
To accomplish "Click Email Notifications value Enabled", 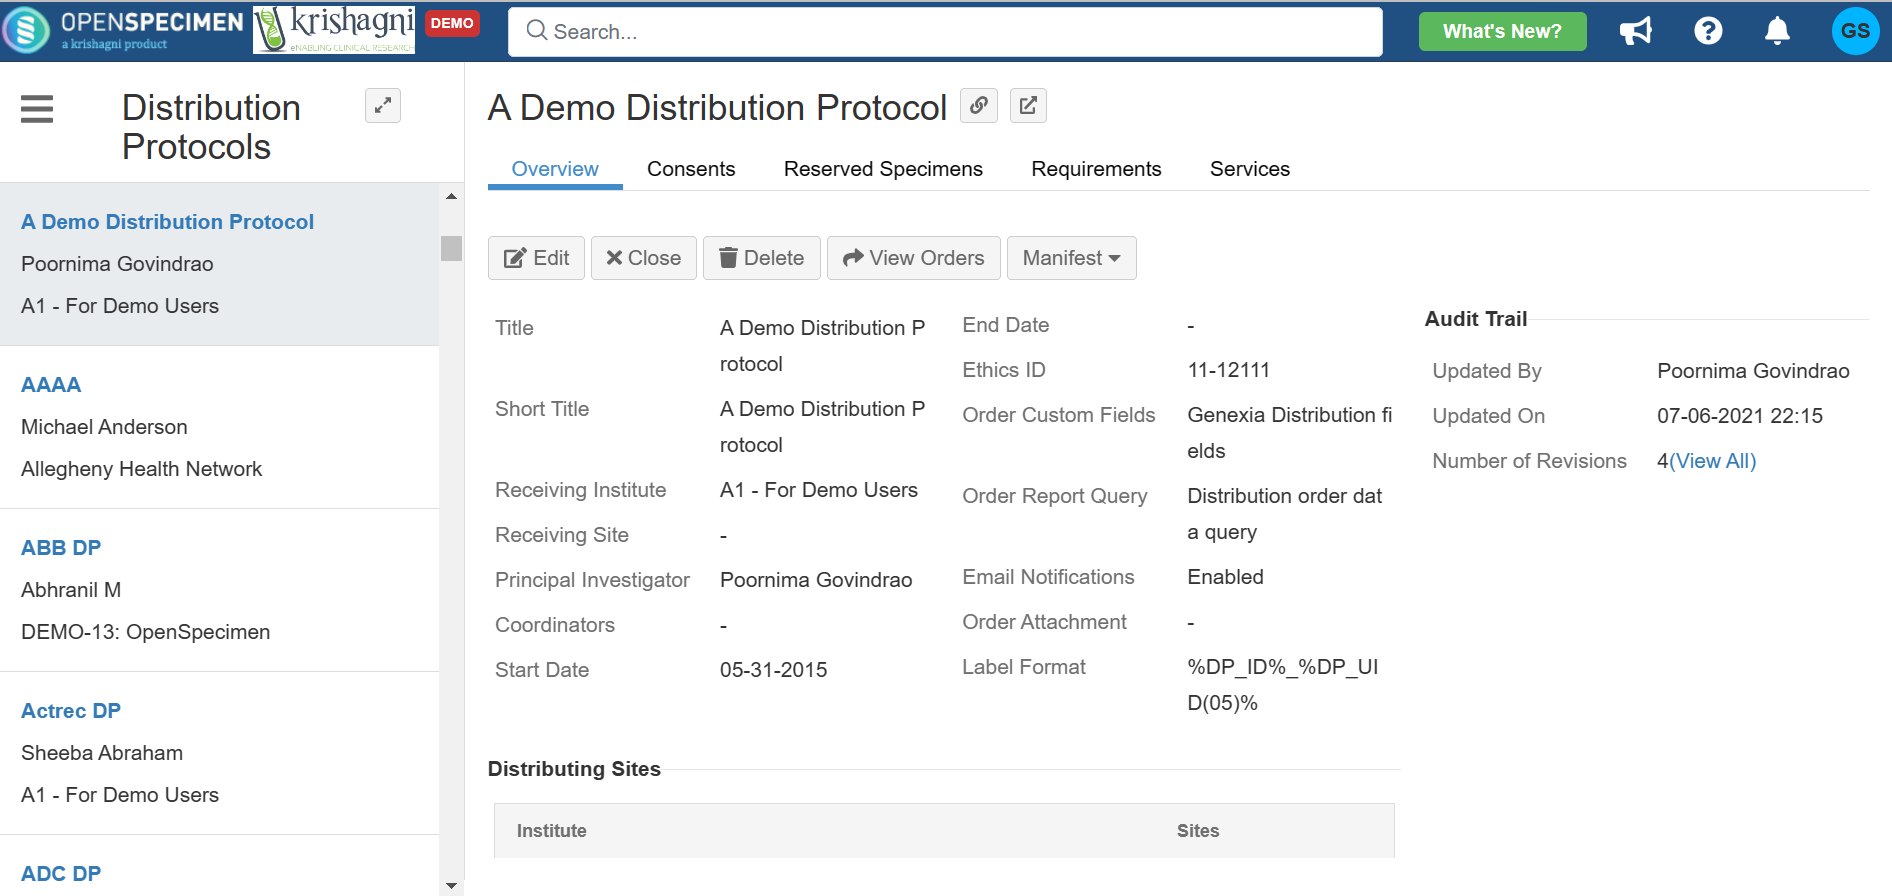I will [x=1226, y=577].
